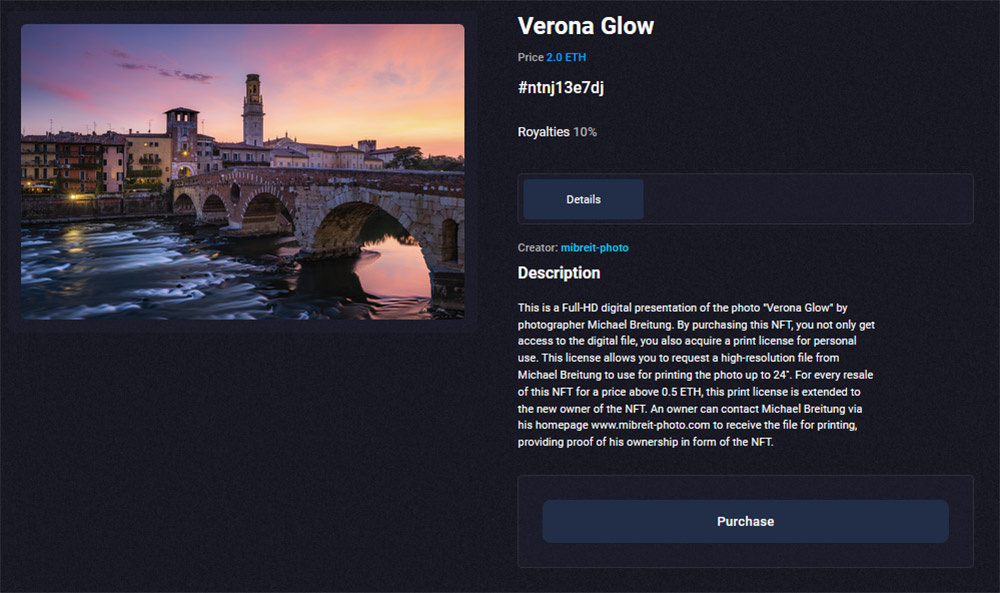Click the Purchase button
Viewport: 1000px width, 593px height.
(745, 521)
